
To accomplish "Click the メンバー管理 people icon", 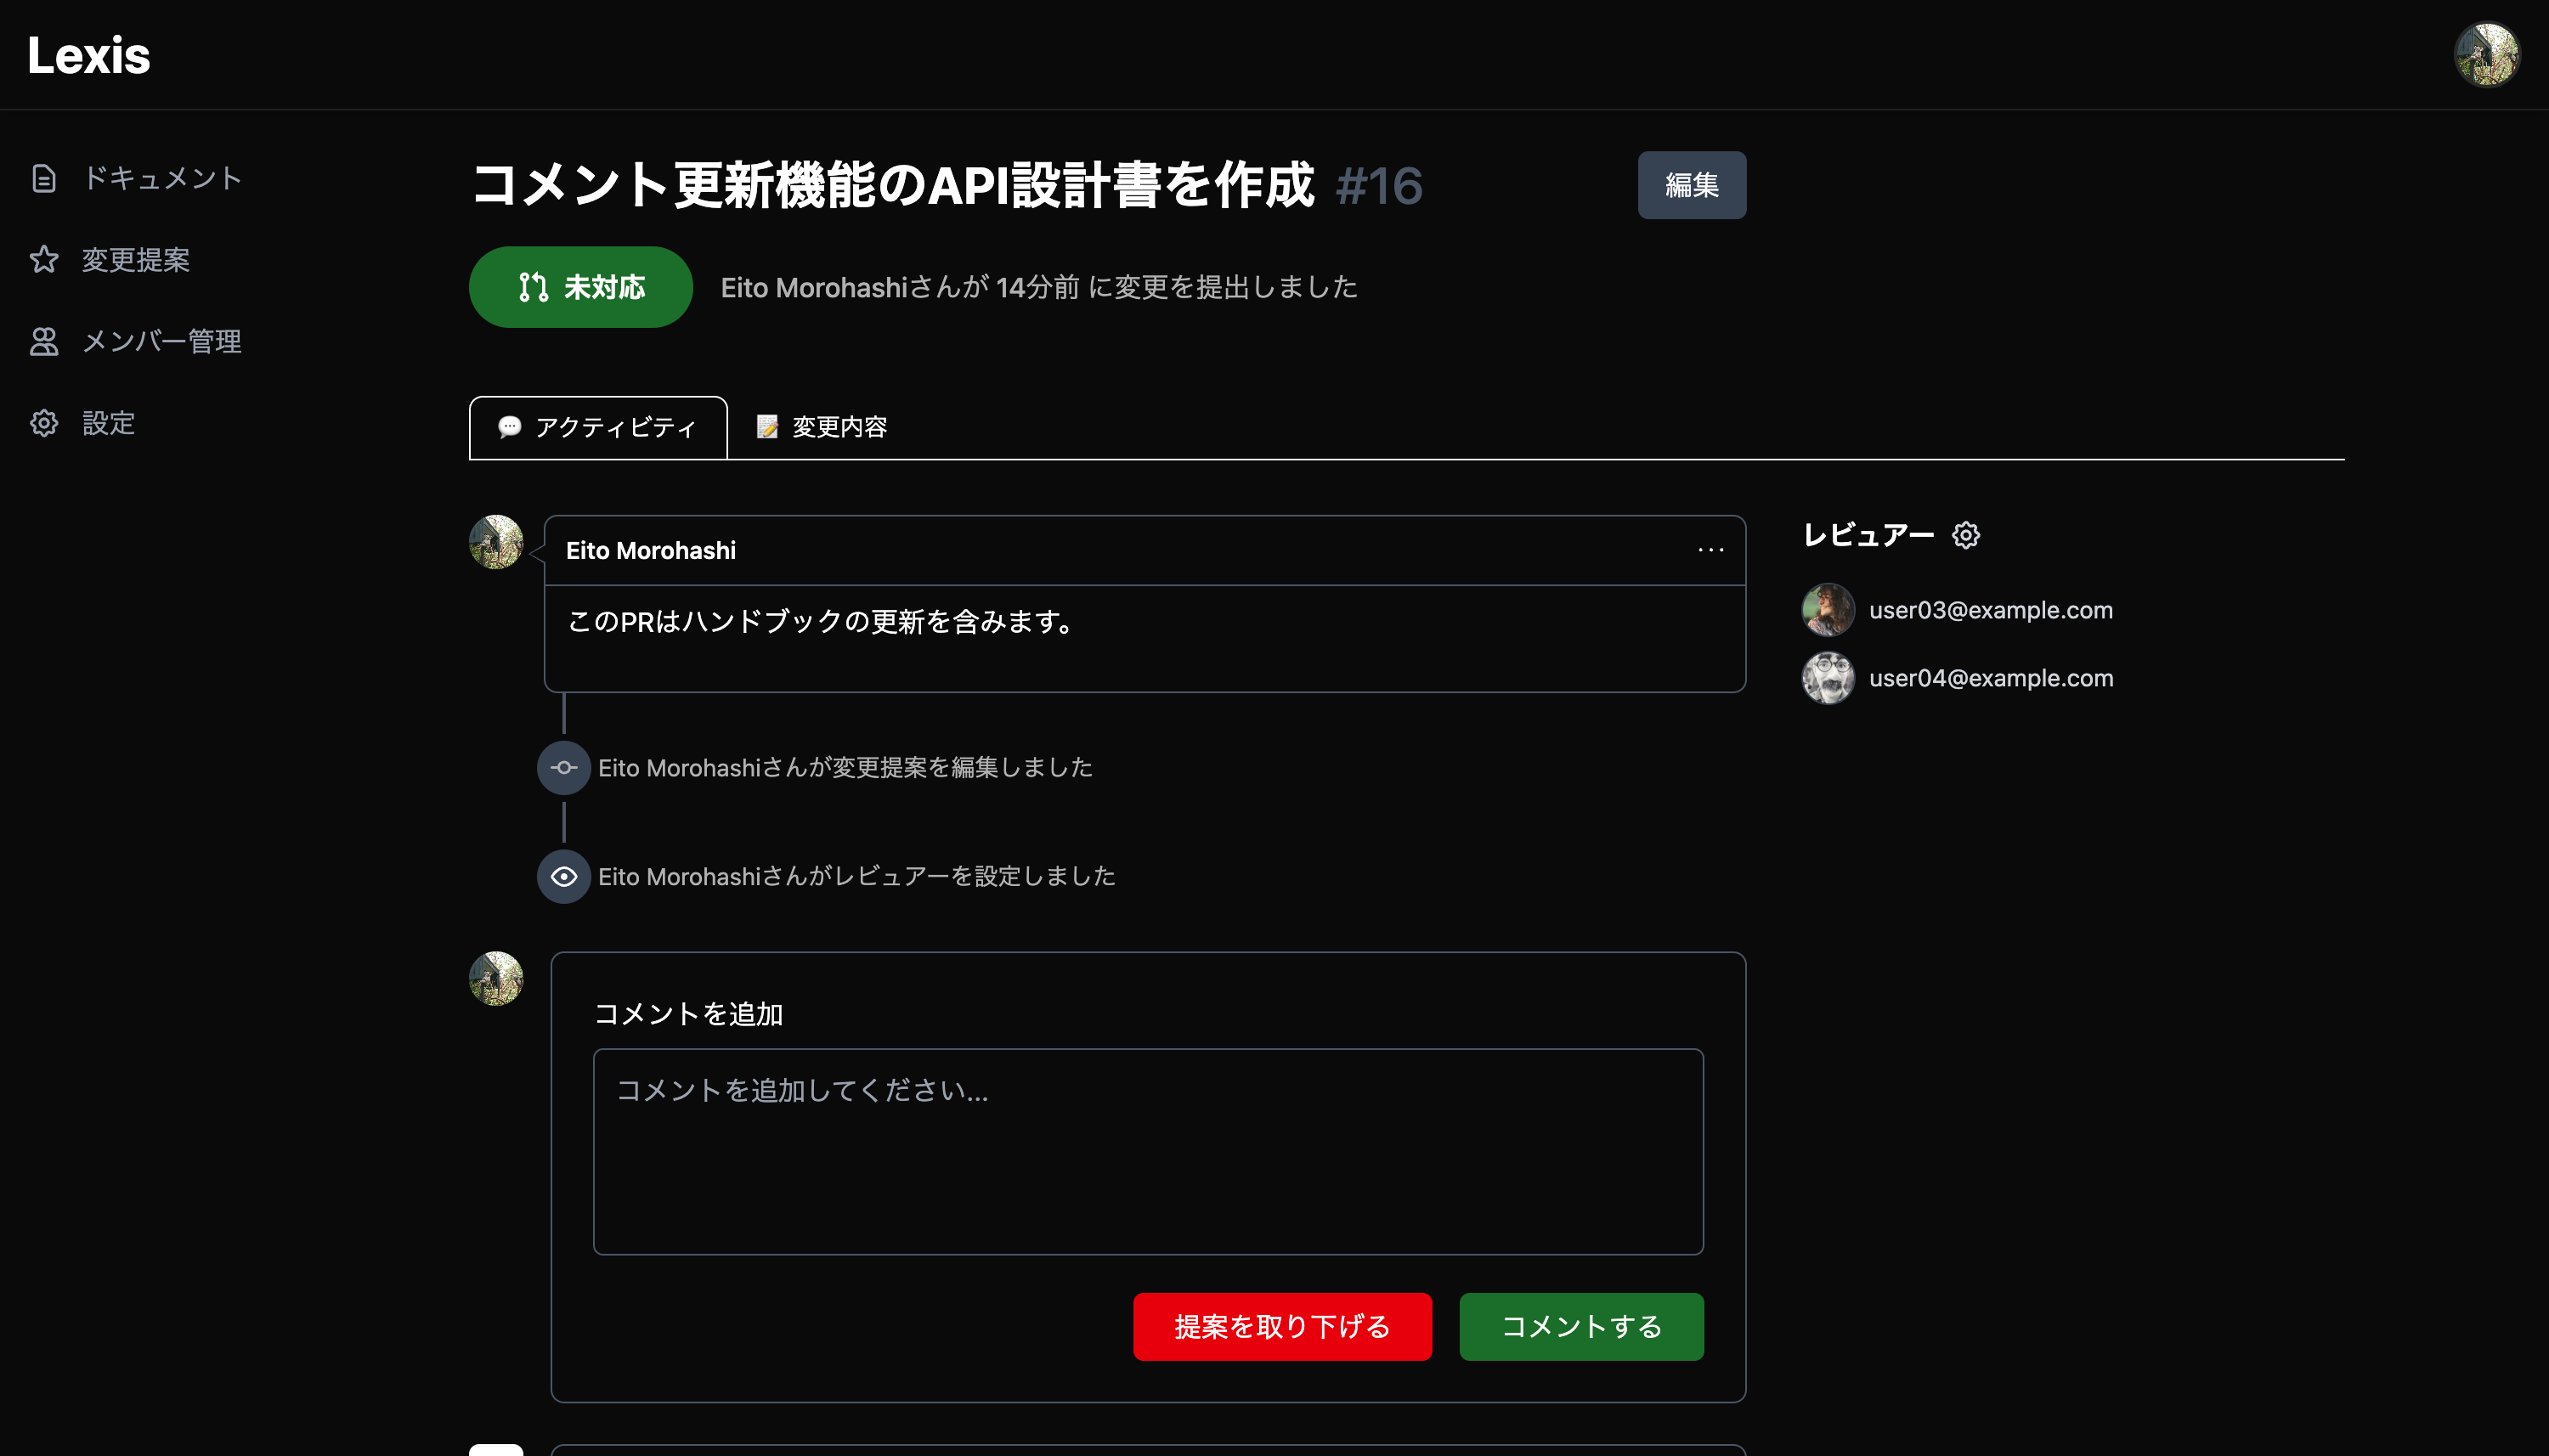I will [44, 342].
